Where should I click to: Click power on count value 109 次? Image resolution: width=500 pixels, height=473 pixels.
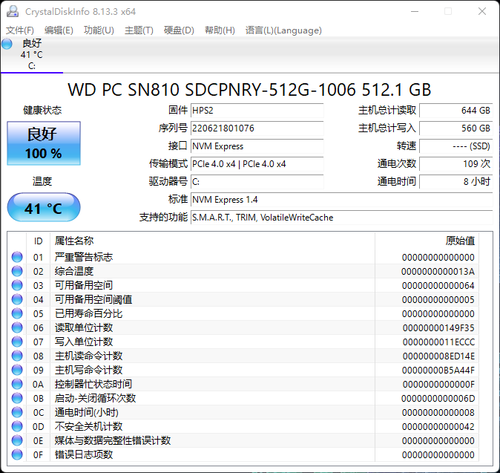point(456,164)
